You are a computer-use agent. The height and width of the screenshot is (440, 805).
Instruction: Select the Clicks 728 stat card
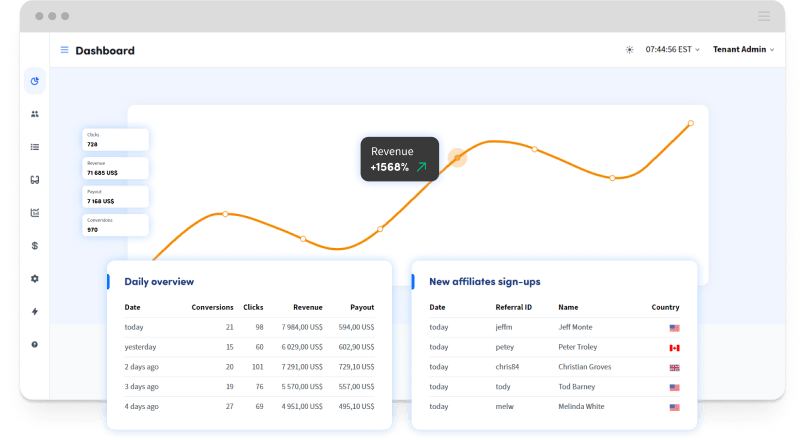pos(116,140)
